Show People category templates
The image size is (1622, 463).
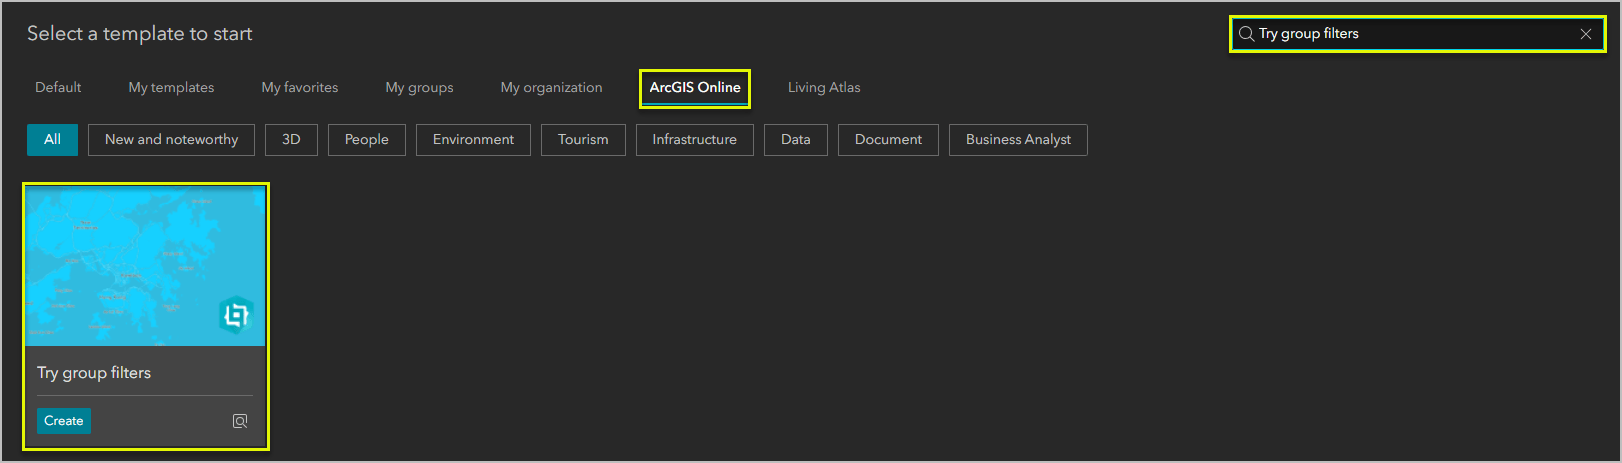coord(366,140)
